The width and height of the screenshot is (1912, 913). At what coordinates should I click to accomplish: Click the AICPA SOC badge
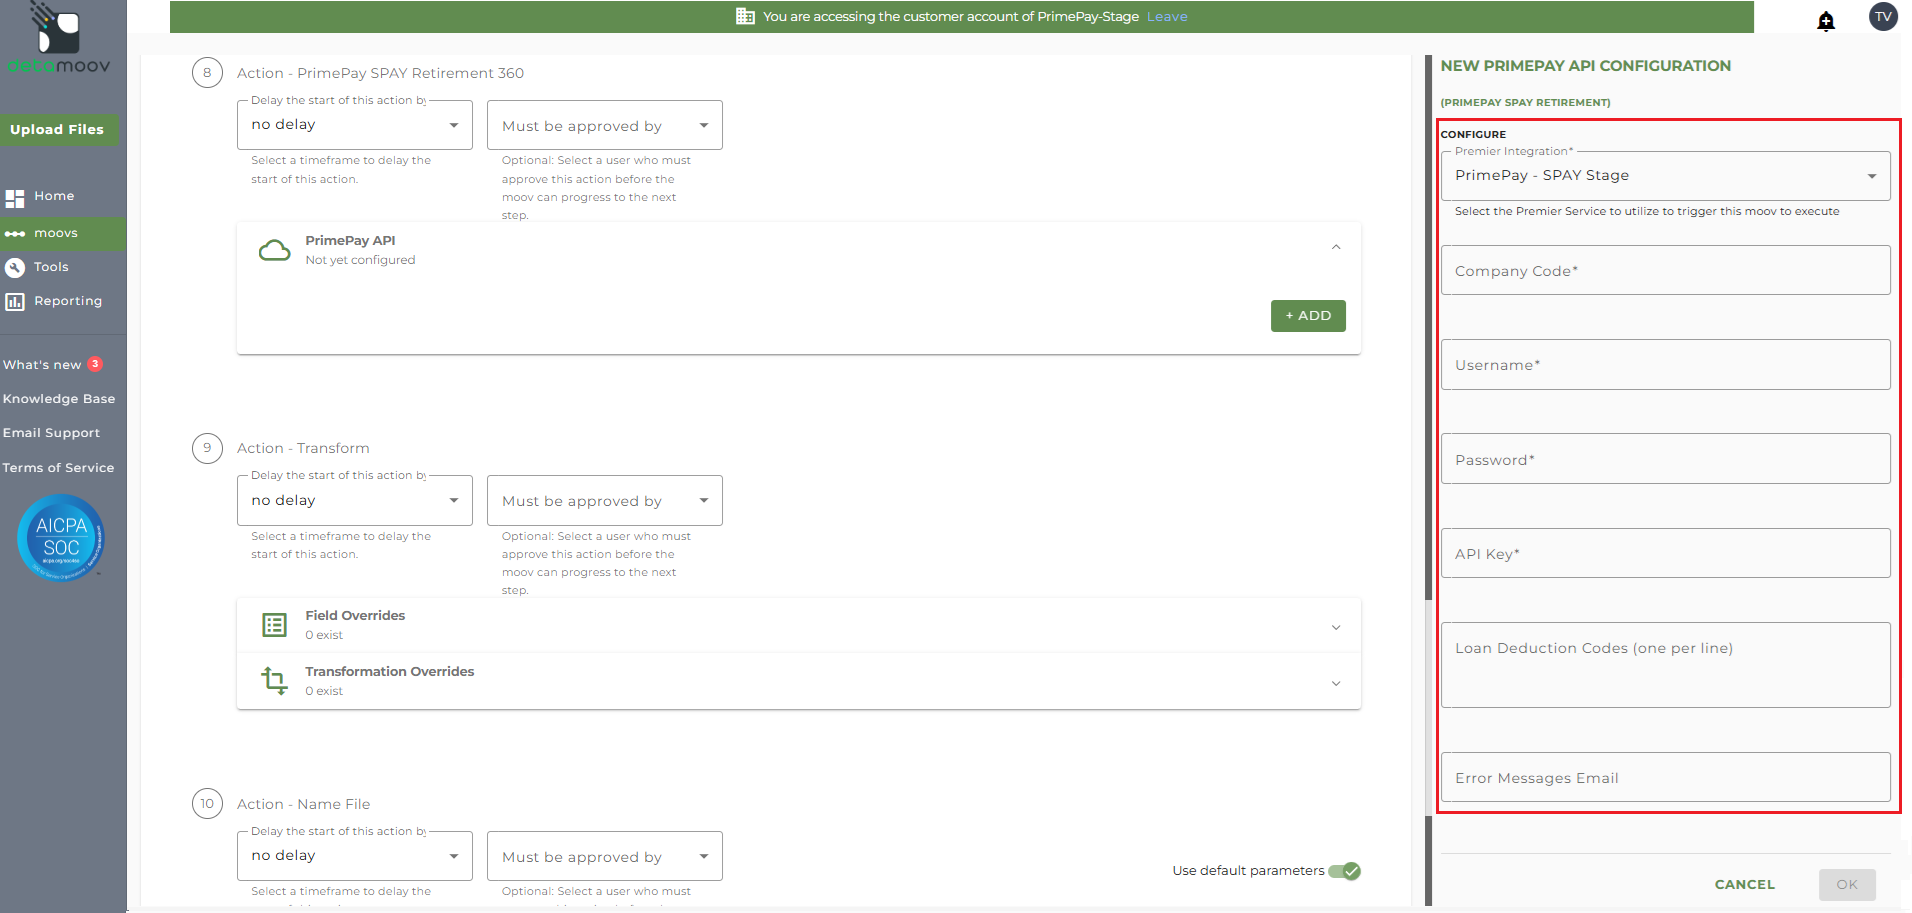(61, 538)
